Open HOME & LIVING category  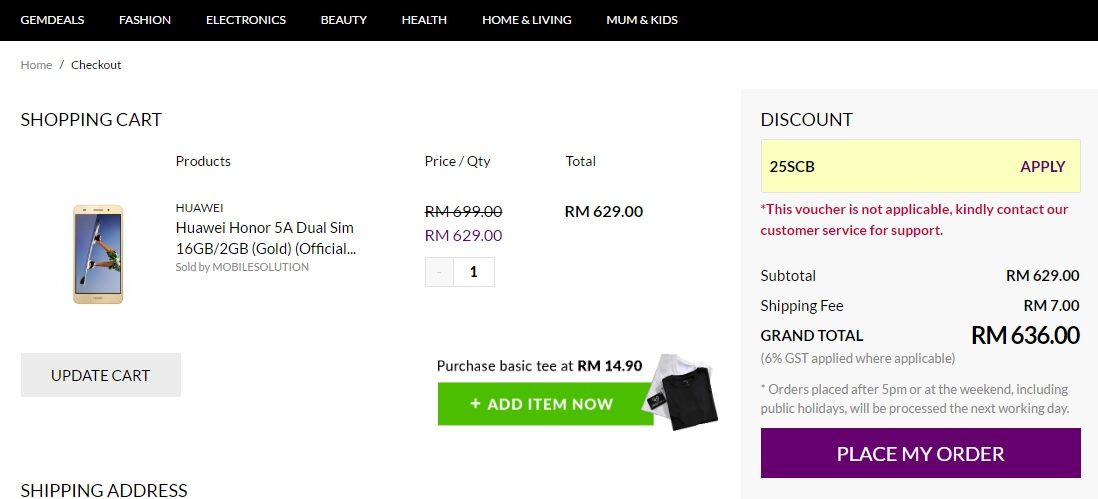[527, 20]
